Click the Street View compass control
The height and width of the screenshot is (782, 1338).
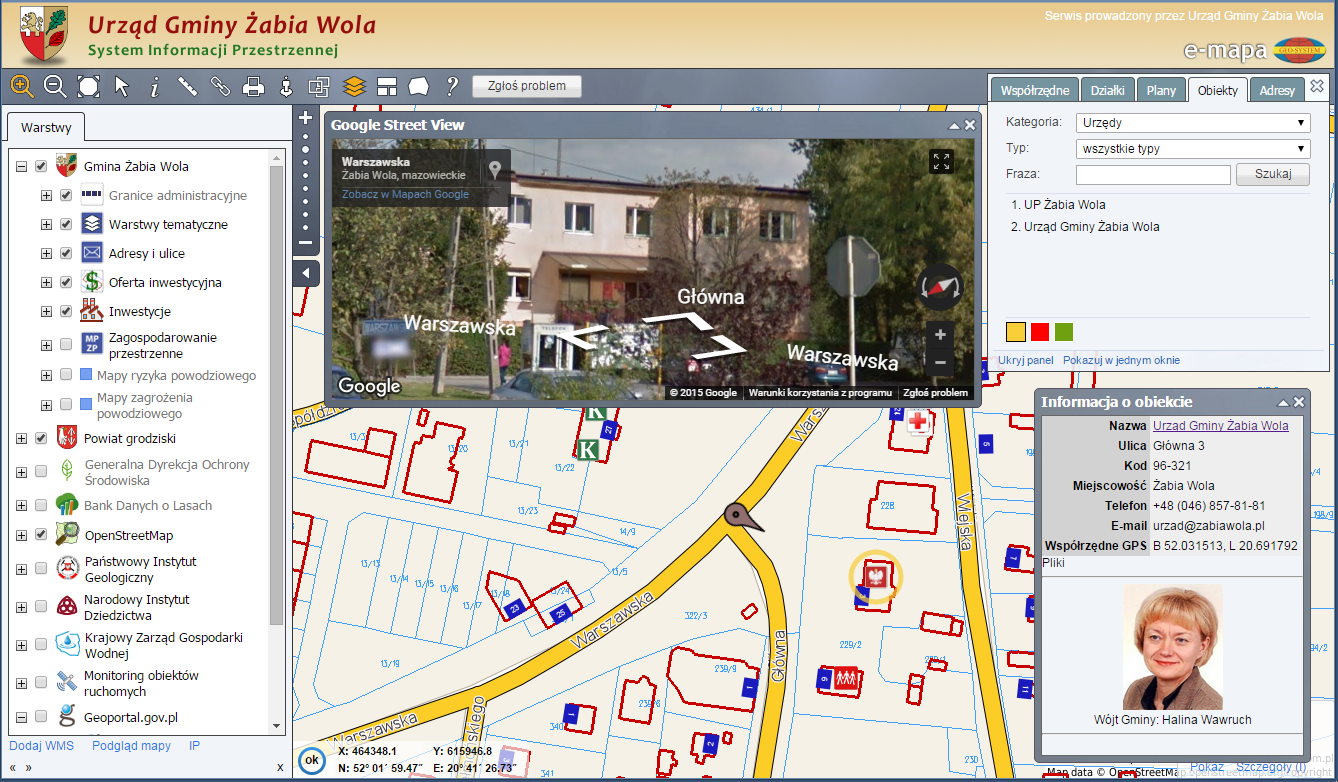(939, 287)
